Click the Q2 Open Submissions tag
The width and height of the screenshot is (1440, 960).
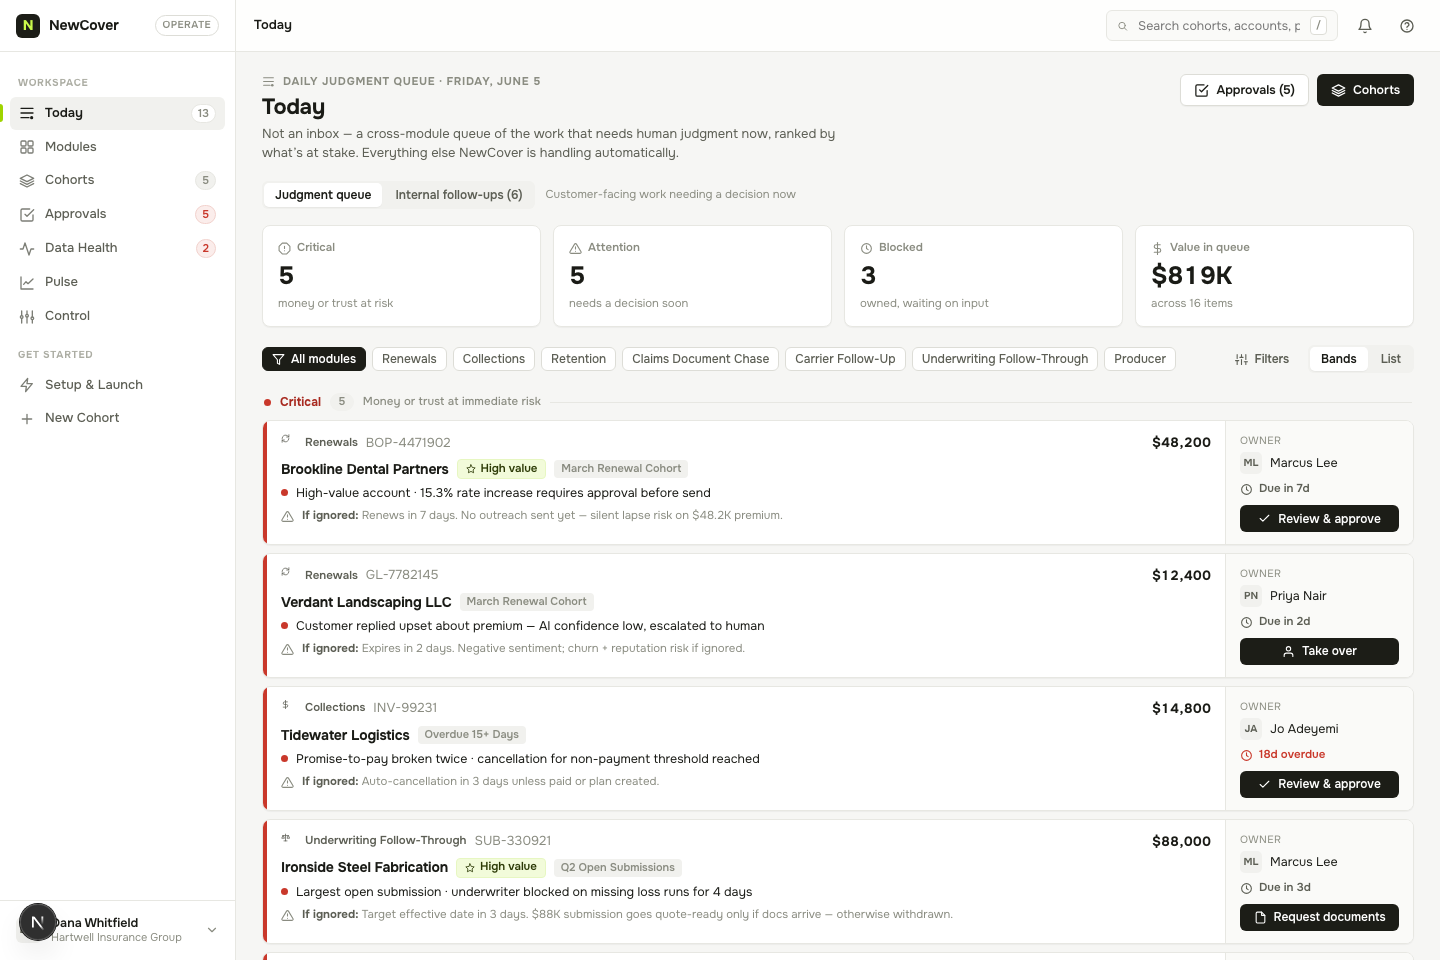pos(617,868)
